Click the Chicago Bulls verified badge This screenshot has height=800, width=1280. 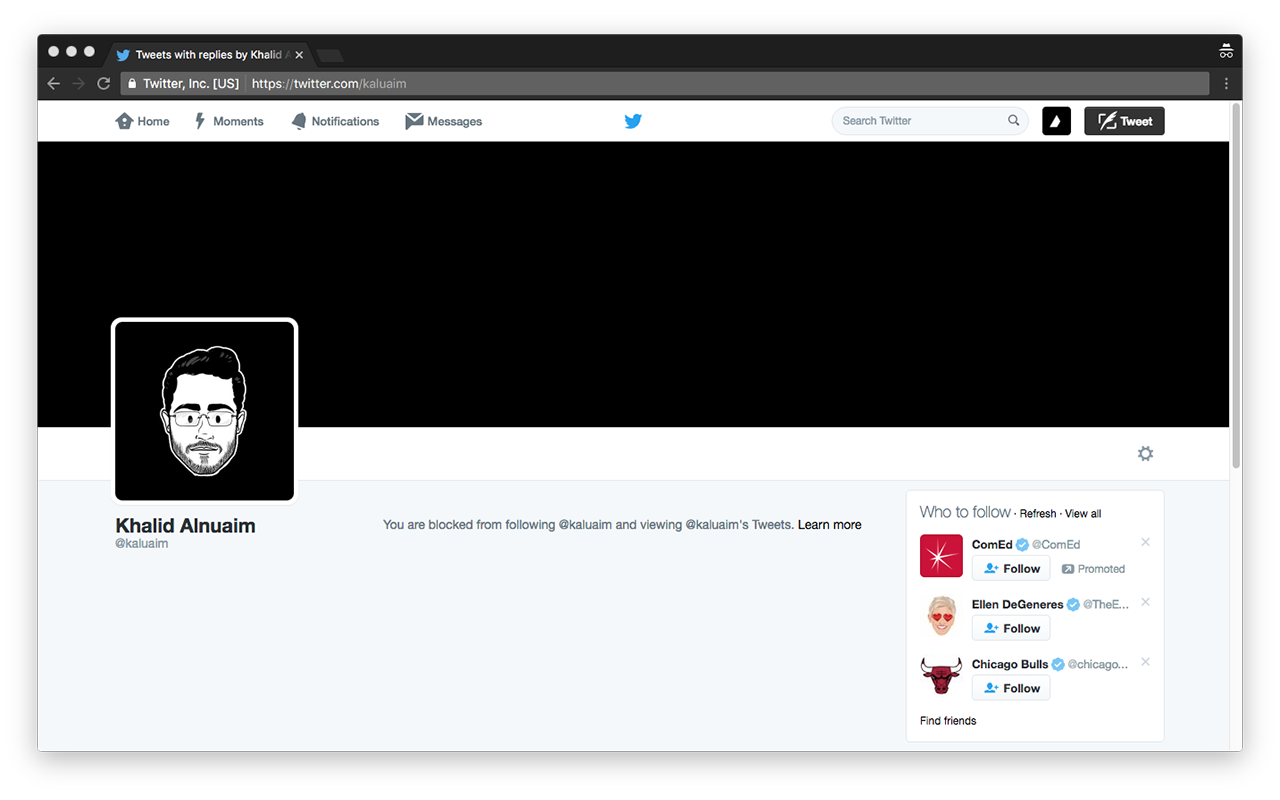click(1058, 665)
